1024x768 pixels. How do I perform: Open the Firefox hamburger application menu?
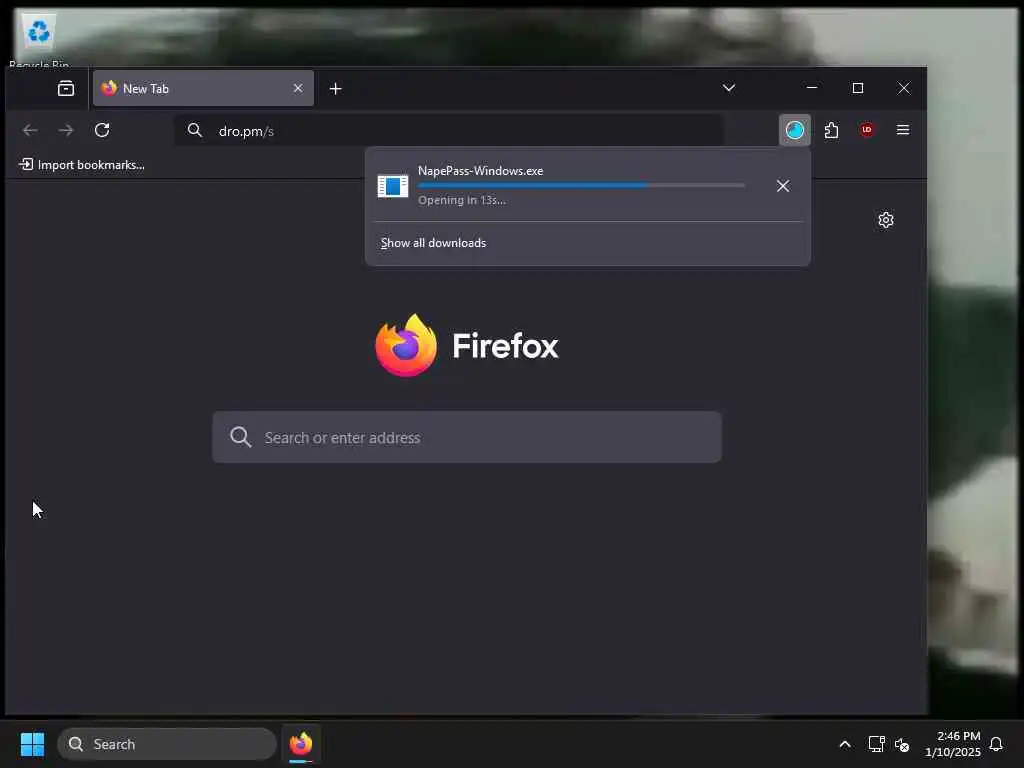[903, 130]
